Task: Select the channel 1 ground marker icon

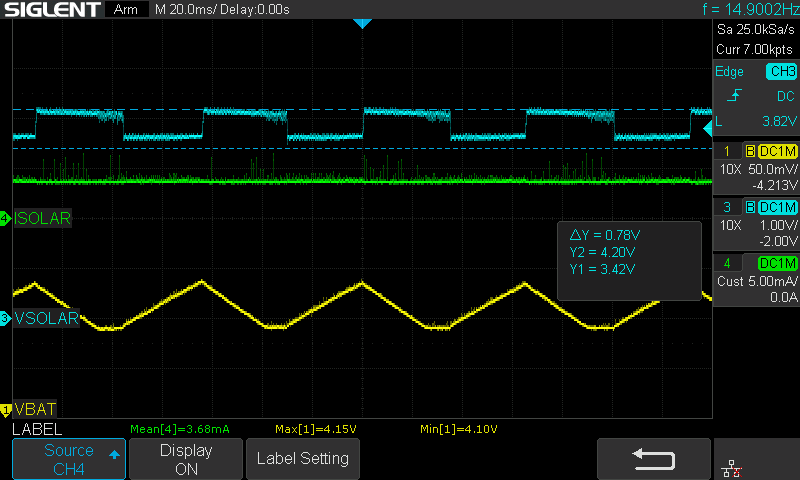Action: coord(5,409)
